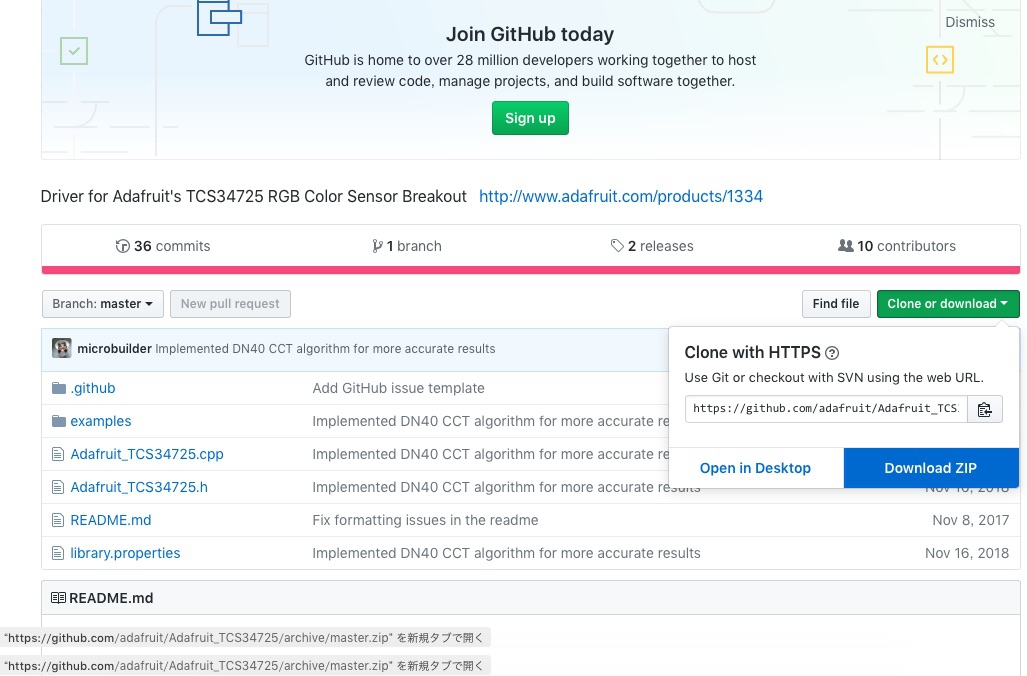Click the people icon next to 10 contributors
The width and height of the screenshot is (1027, 676).
point(846,246)
